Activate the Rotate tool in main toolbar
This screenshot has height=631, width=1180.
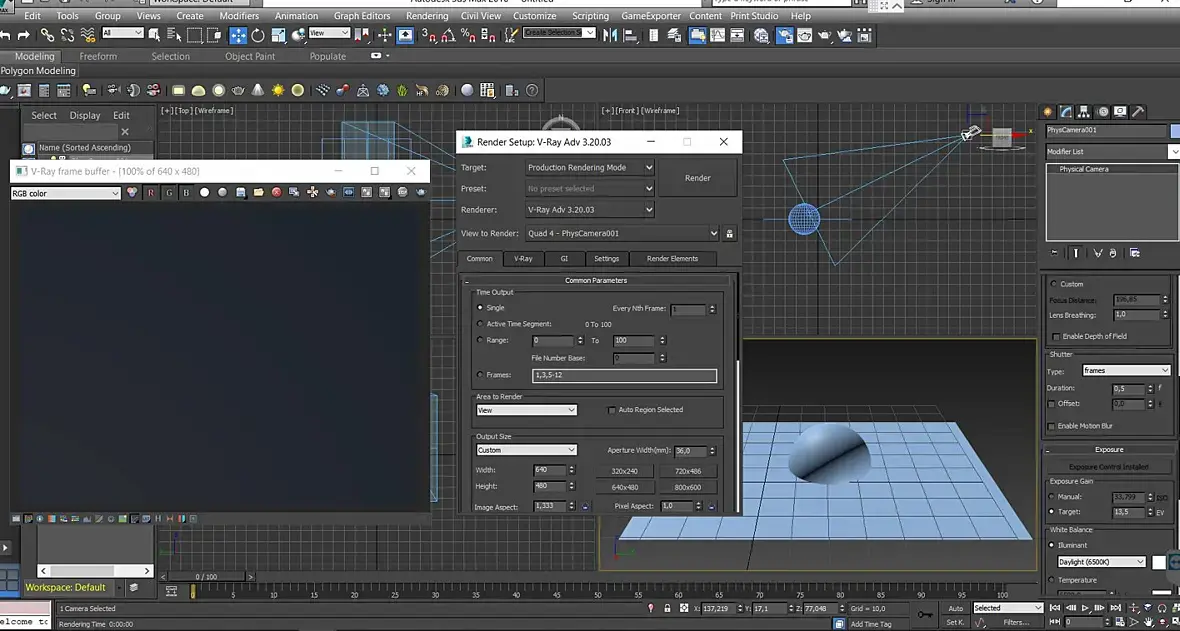(258, 35)
